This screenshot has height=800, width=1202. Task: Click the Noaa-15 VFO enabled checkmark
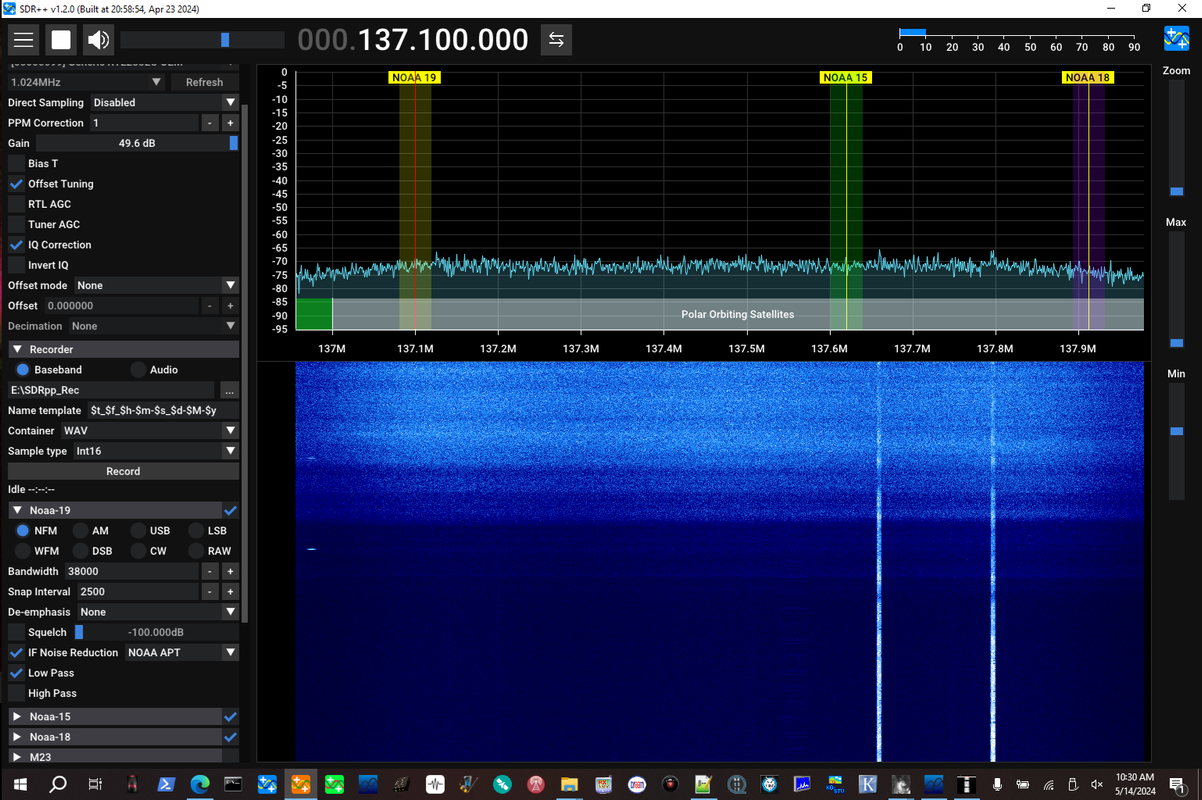pyautogui.click(x=230, y=717)
